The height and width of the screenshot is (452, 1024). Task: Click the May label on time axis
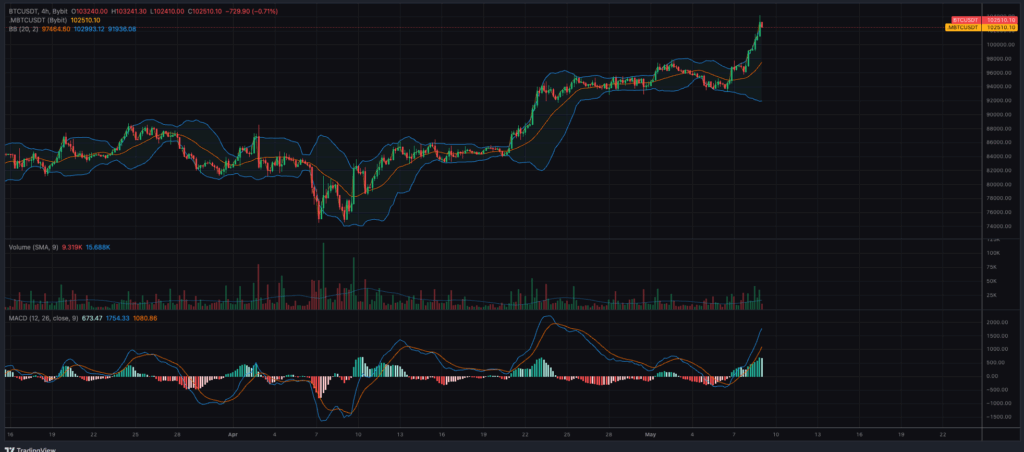[648, 436]
